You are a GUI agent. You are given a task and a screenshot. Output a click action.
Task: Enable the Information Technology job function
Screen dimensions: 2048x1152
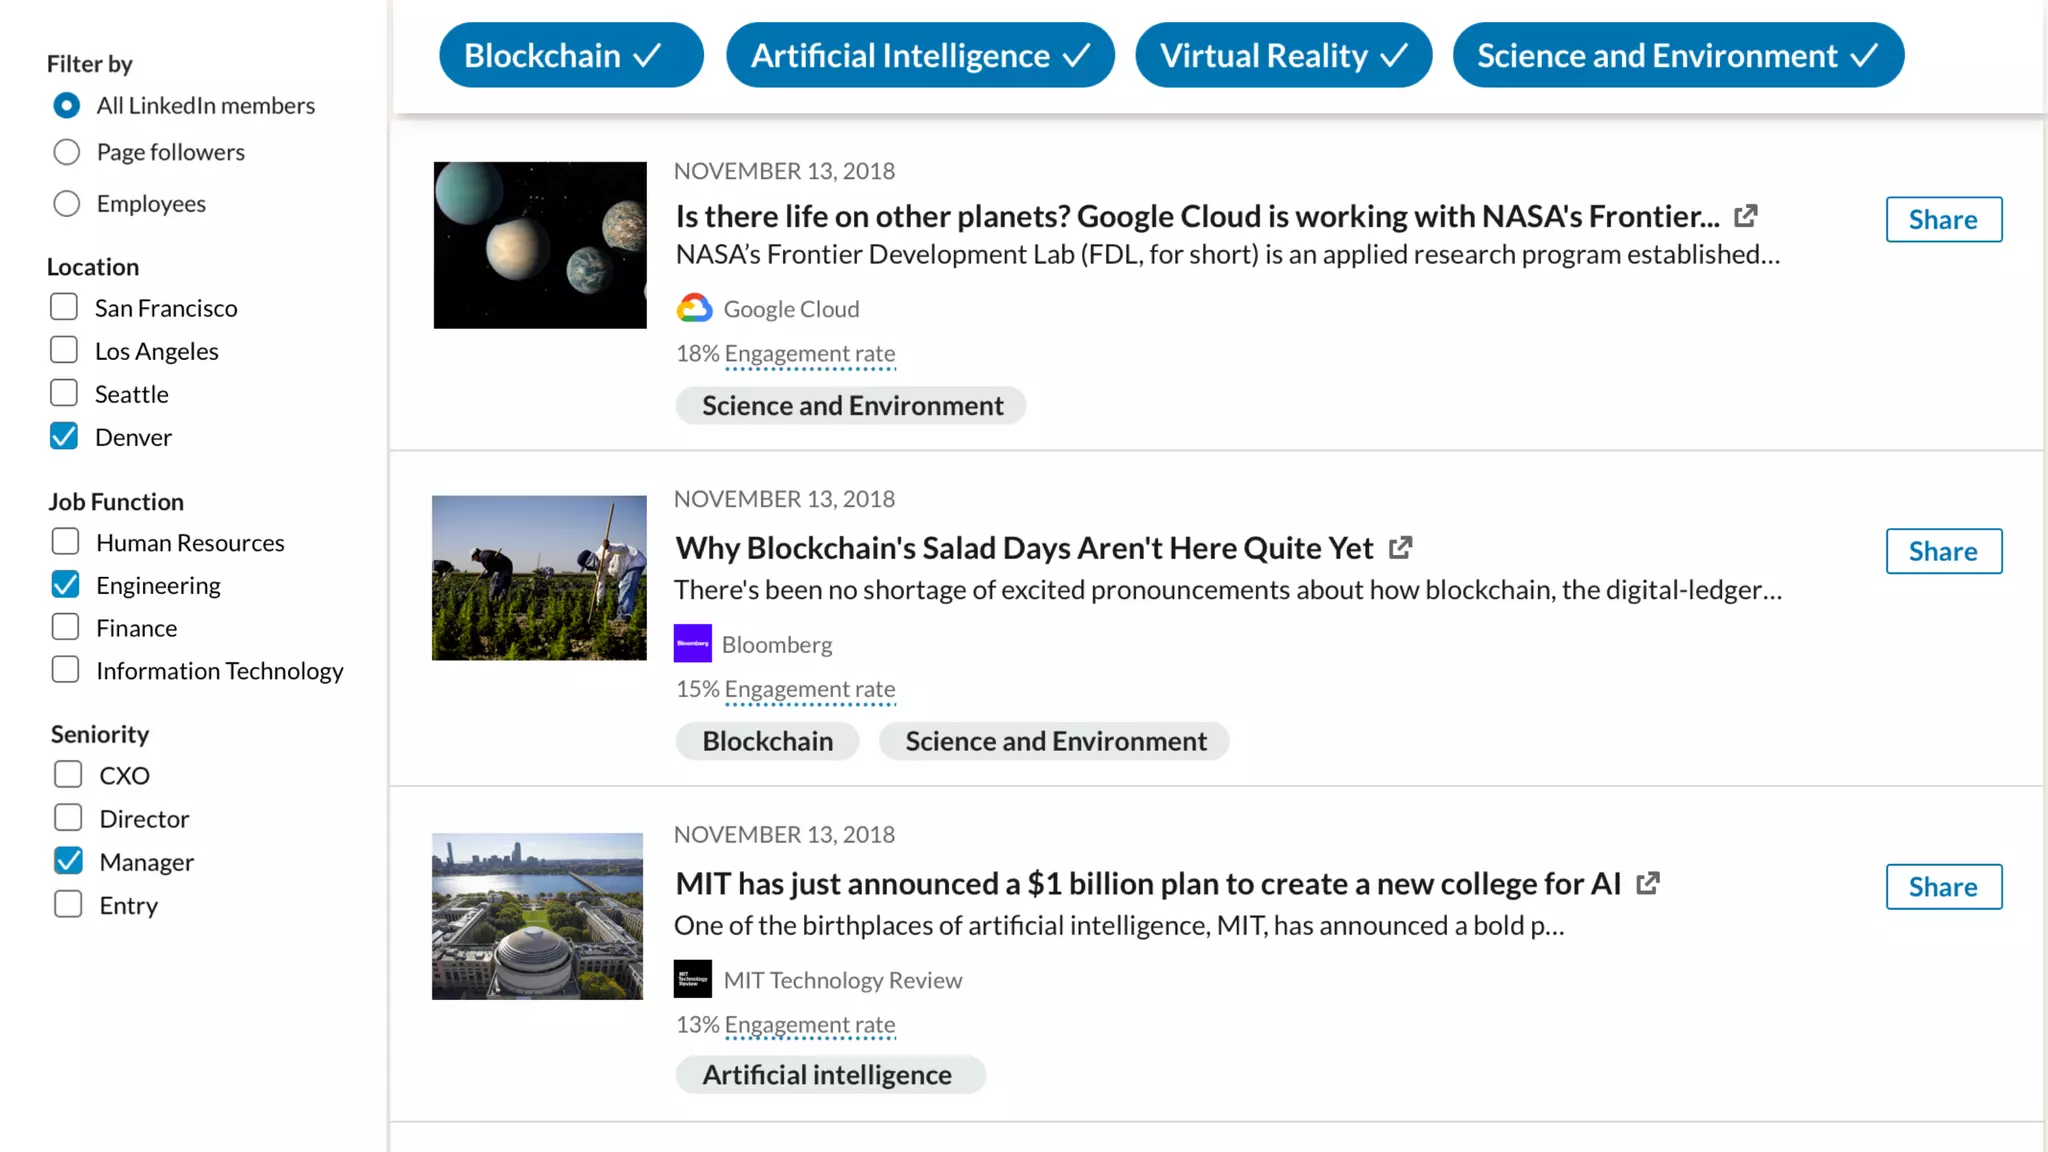coord(66,670)
